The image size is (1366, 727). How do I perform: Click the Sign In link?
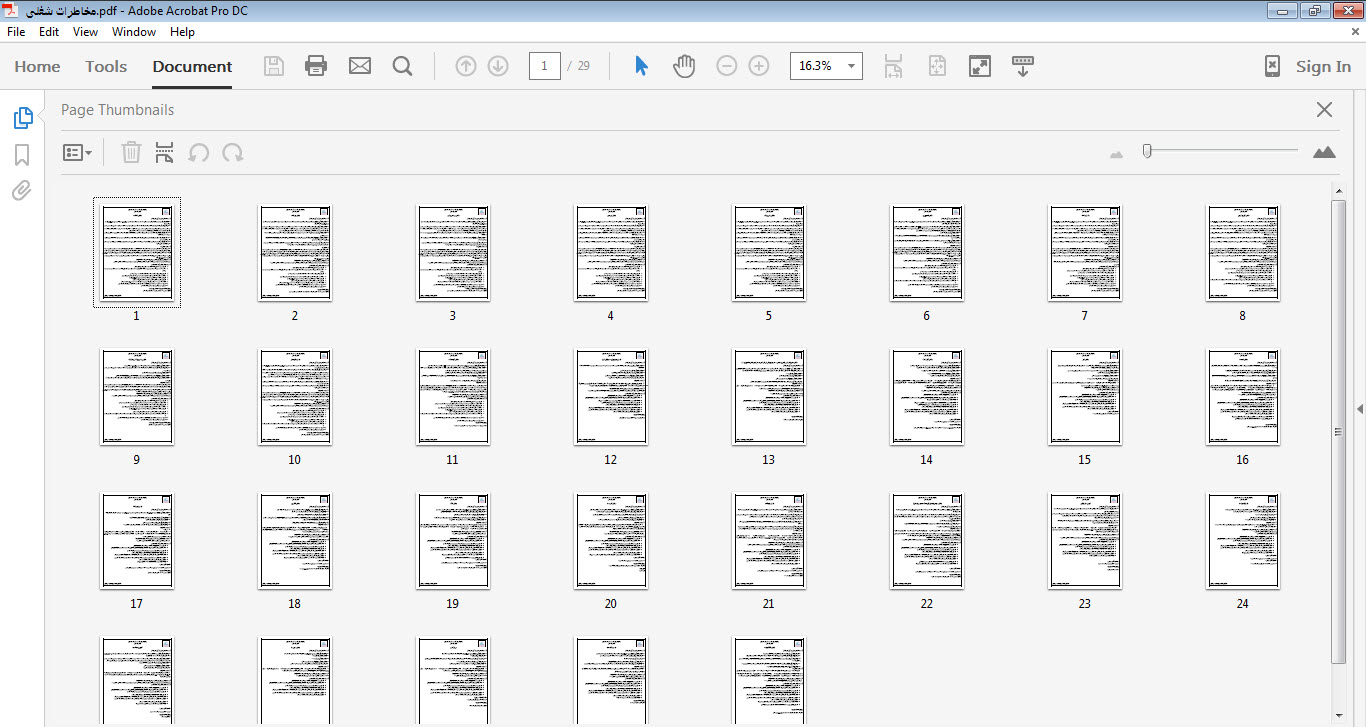(x=1323, y=66)
